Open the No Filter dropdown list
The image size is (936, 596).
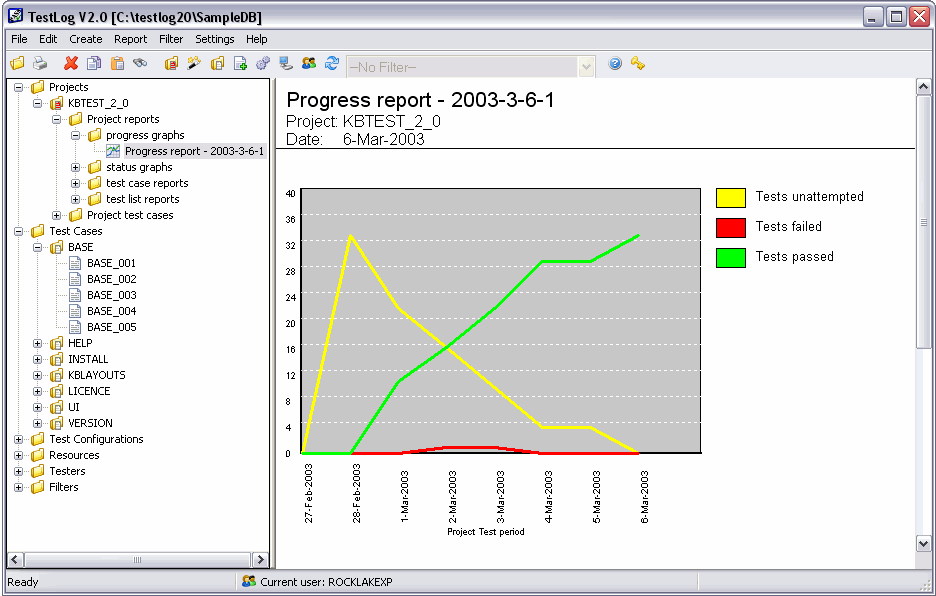(586, 67)
